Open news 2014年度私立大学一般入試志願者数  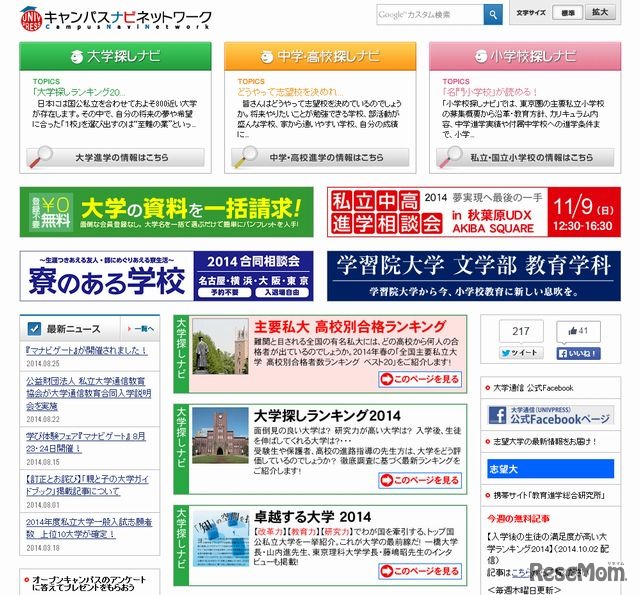tap(89, 528)
